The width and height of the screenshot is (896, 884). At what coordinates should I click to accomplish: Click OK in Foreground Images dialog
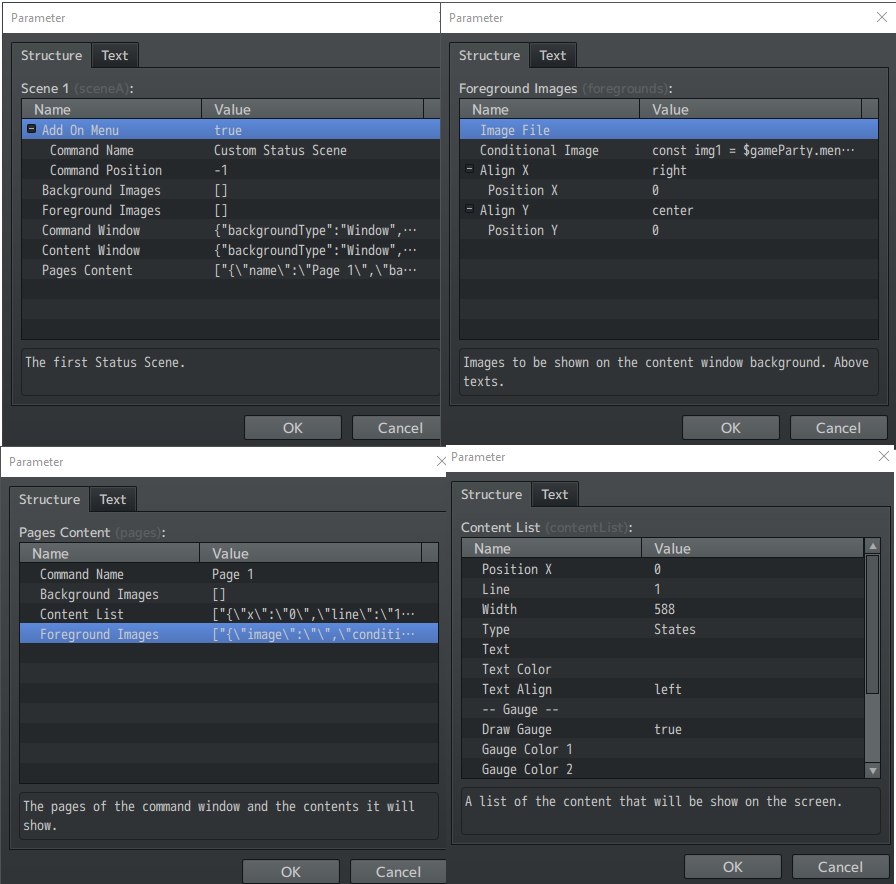pos(730,428)
